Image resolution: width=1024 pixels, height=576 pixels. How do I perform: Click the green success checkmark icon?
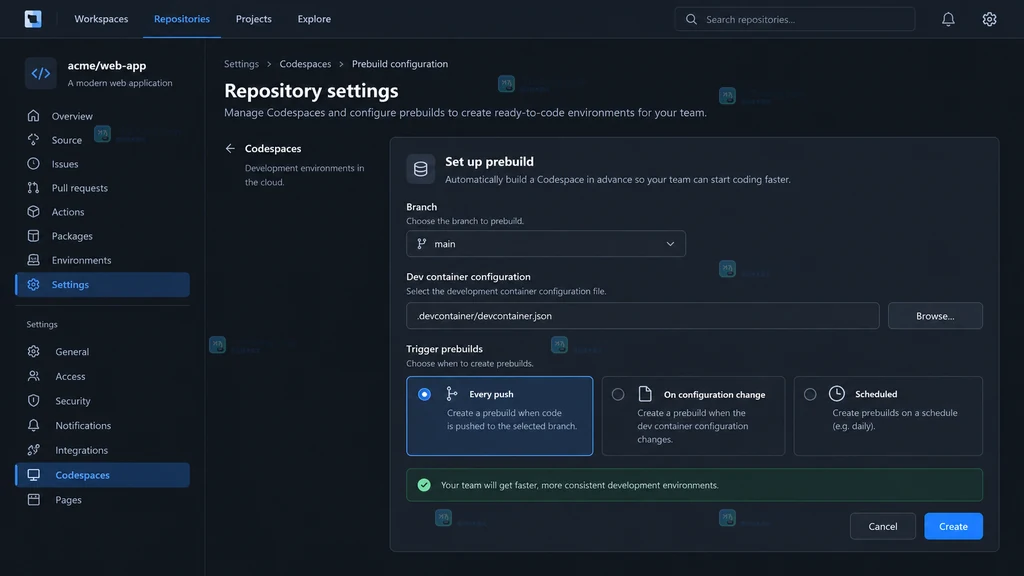click(x=424, y=485)
